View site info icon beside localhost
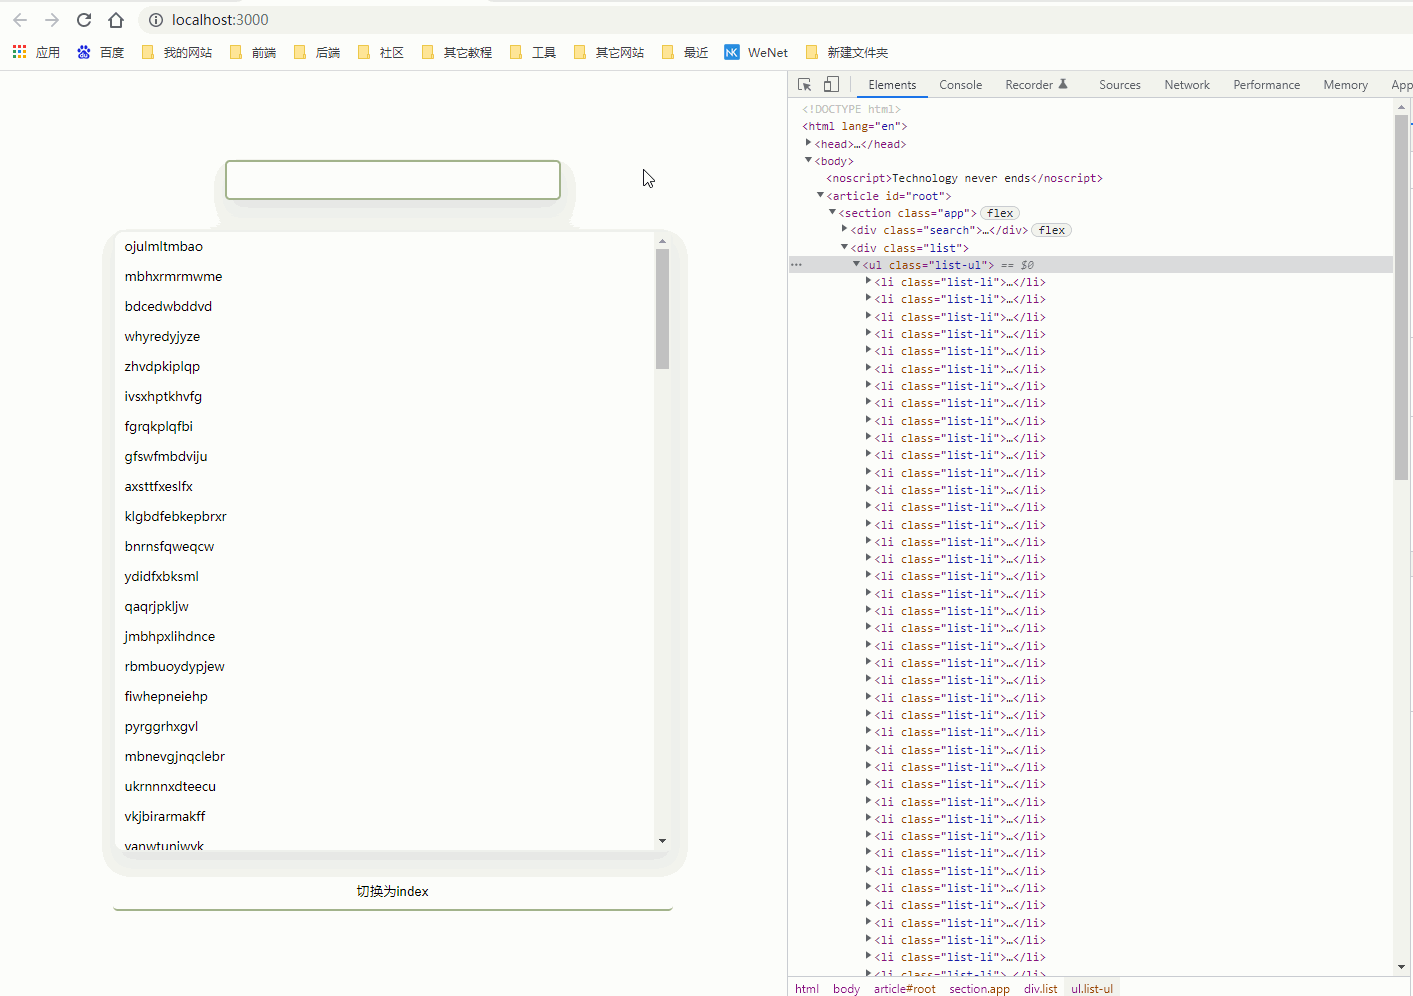Screen dimensions: 1413x996 point(155,20)
